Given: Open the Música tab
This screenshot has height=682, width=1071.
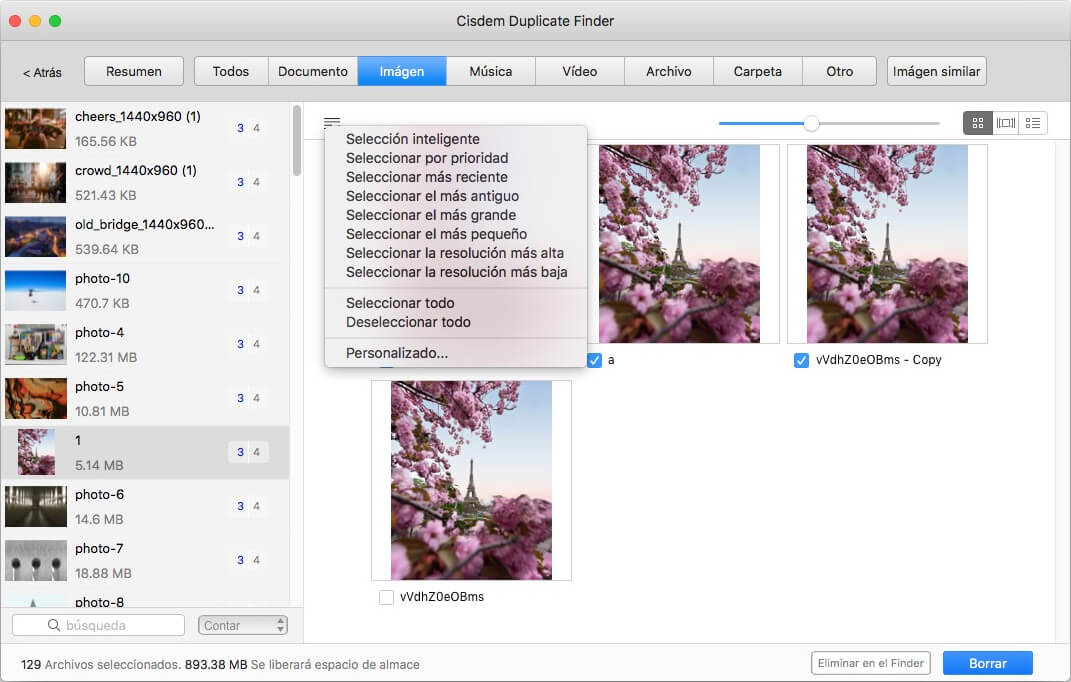Looking at the screenshot, I should pos(490,71).
